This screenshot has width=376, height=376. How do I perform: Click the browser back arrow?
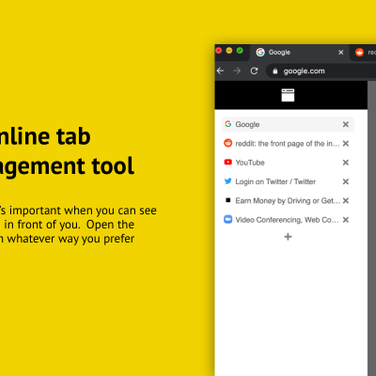click(x=220, y=71)
